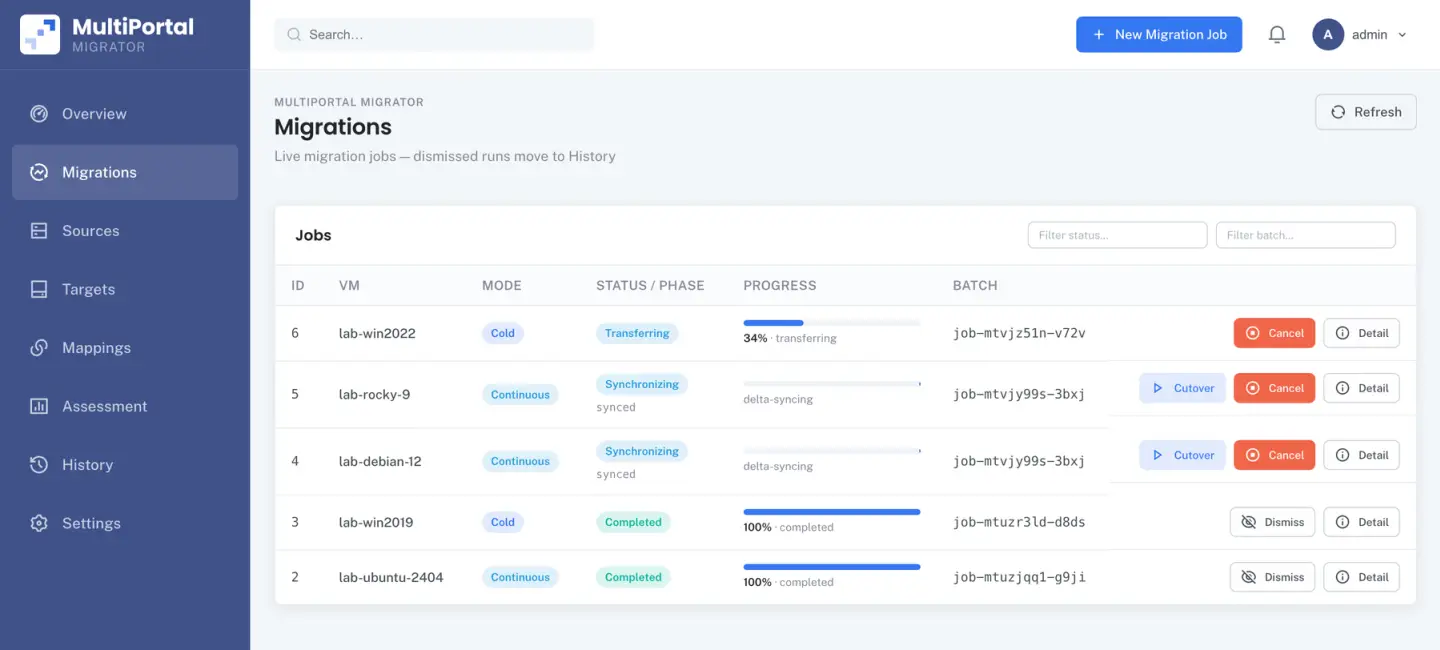Image resolution: width=1440 pixels, height=650 pixels.
Task: Click the Filter status input
Action: (x=1118, y=235)
